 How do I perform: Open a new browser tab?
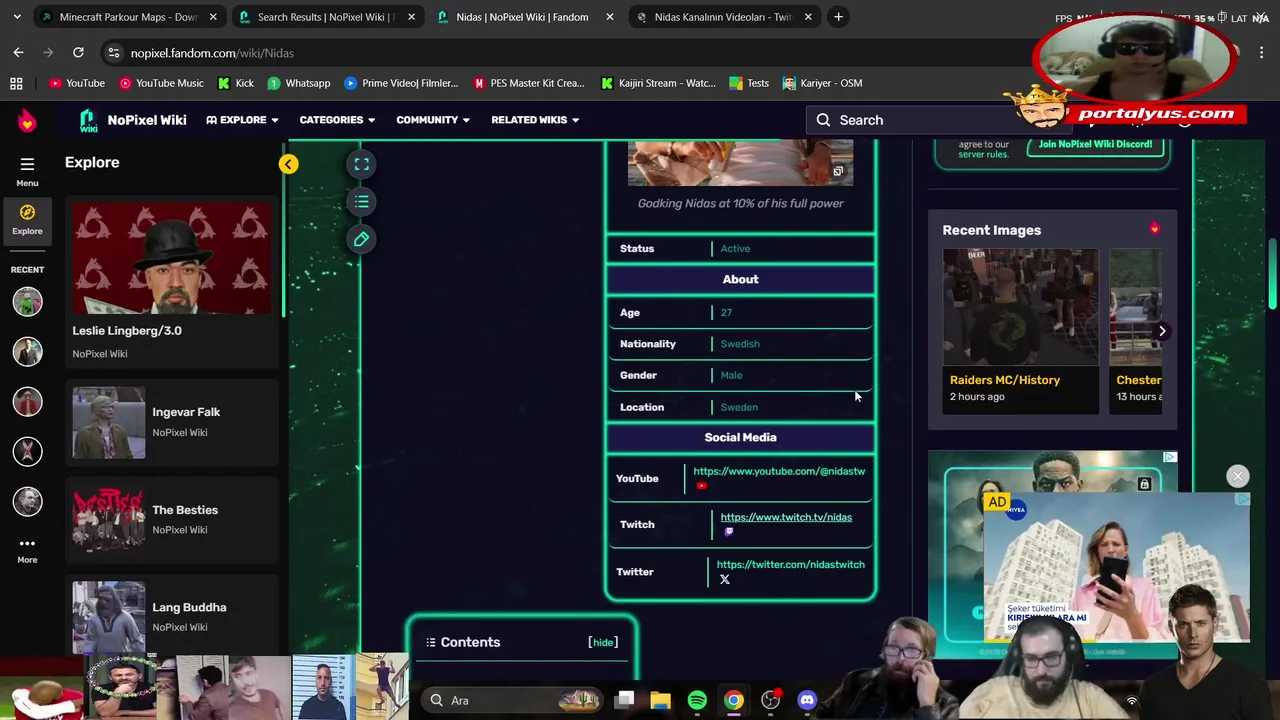(838, 17)
